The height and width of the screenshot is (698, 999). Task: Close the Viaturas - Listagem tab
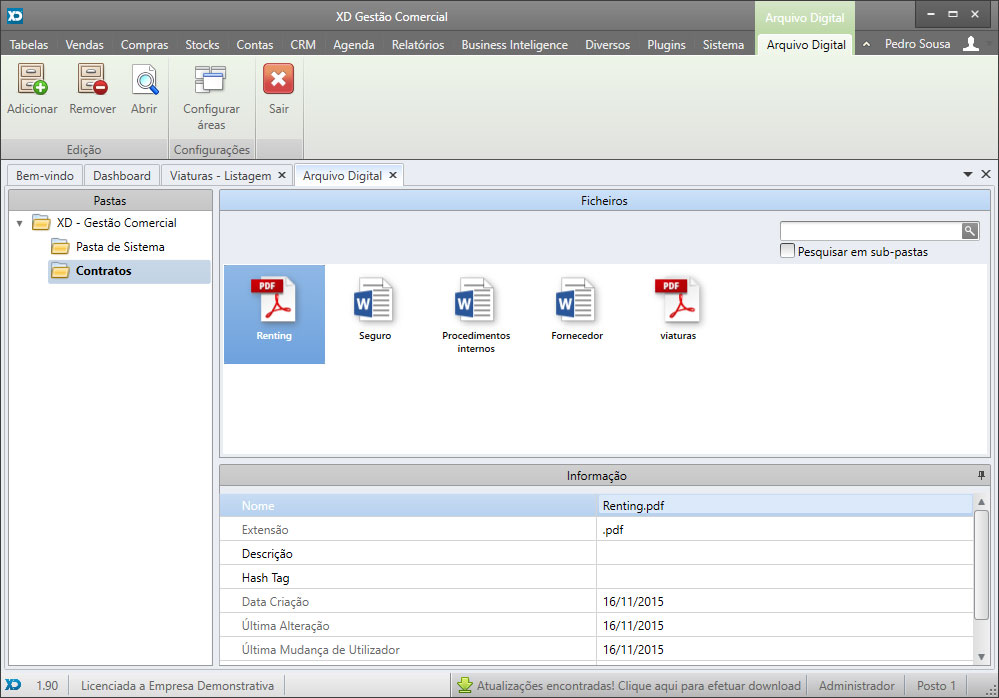pos(282,175)
